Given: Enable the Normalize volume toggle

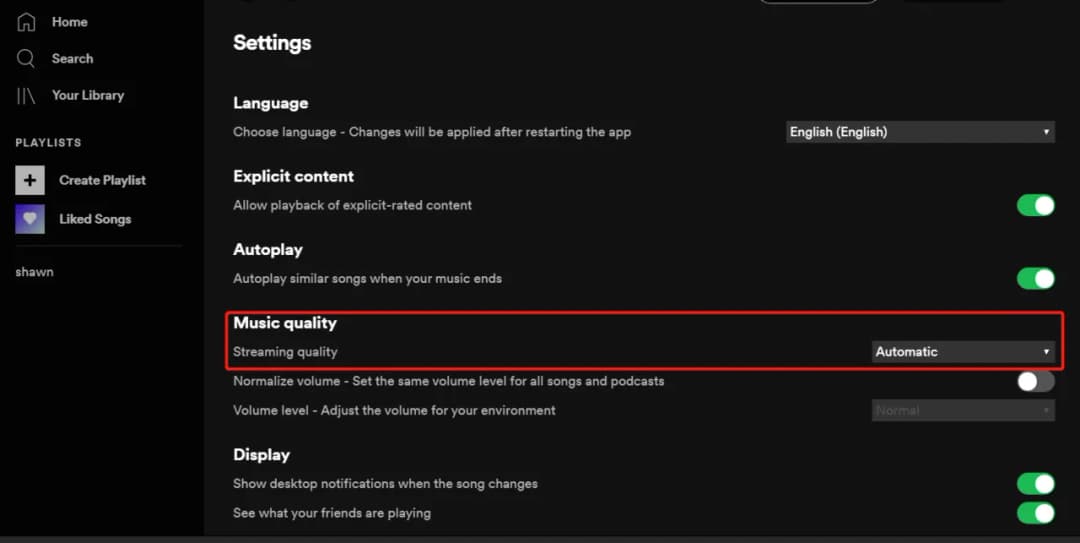Looking at the screenshot, I should click(1035, 381).
